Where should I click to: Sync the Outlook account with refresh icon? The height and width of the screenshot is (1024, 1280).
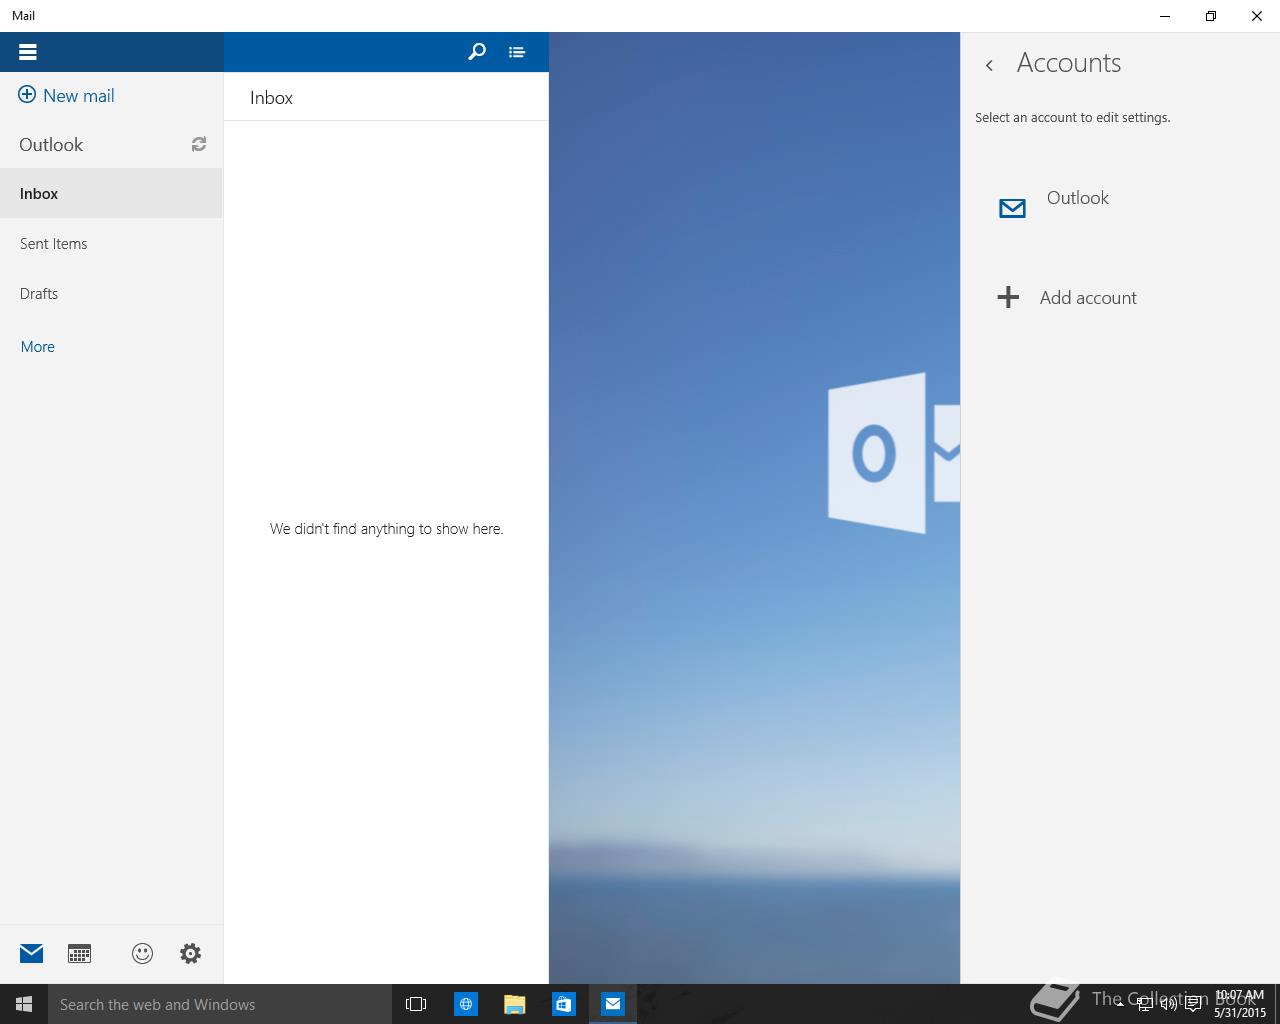[x=199, y=145]
